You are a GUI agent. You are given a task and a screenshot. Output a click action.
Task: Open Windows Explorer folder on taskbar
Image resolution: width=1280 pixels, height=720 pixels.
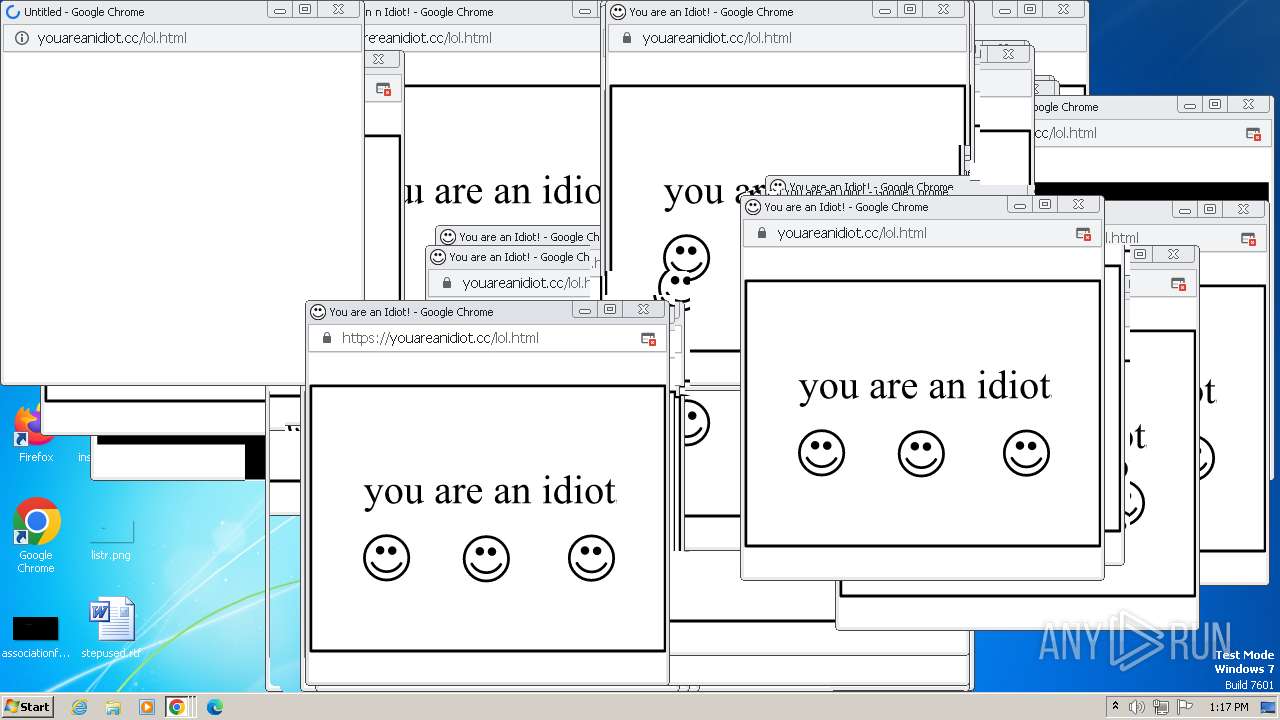coord(113,707)
